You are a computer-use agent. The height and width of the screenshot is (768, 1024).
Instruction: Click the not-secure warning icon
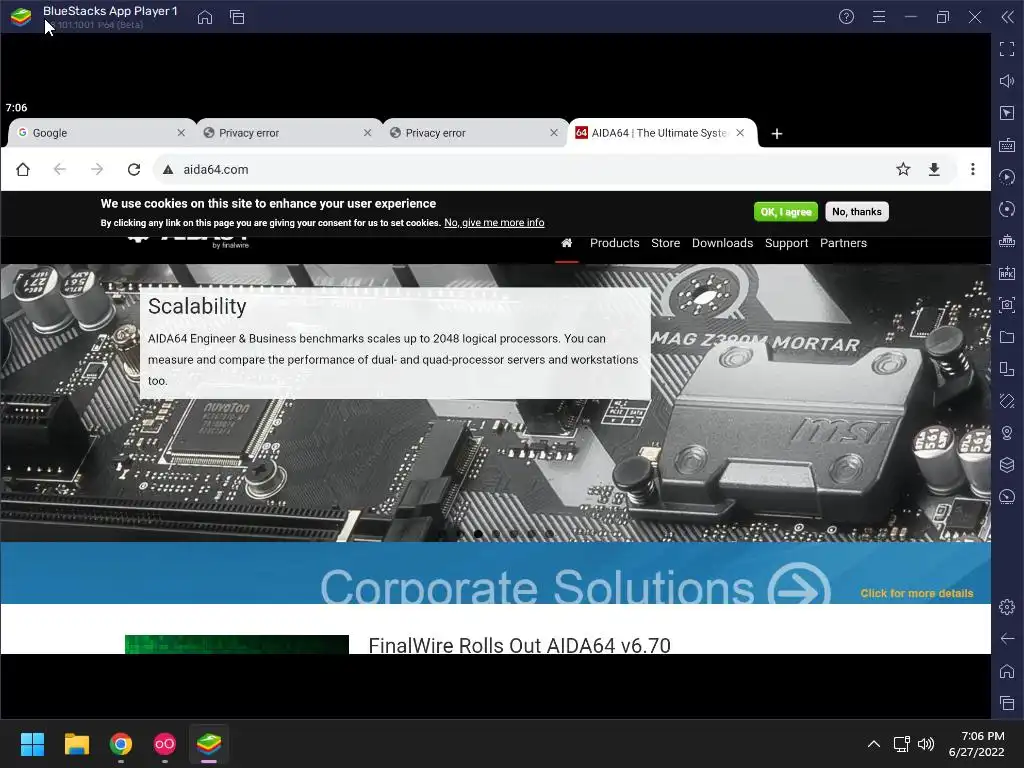(168, 169)
